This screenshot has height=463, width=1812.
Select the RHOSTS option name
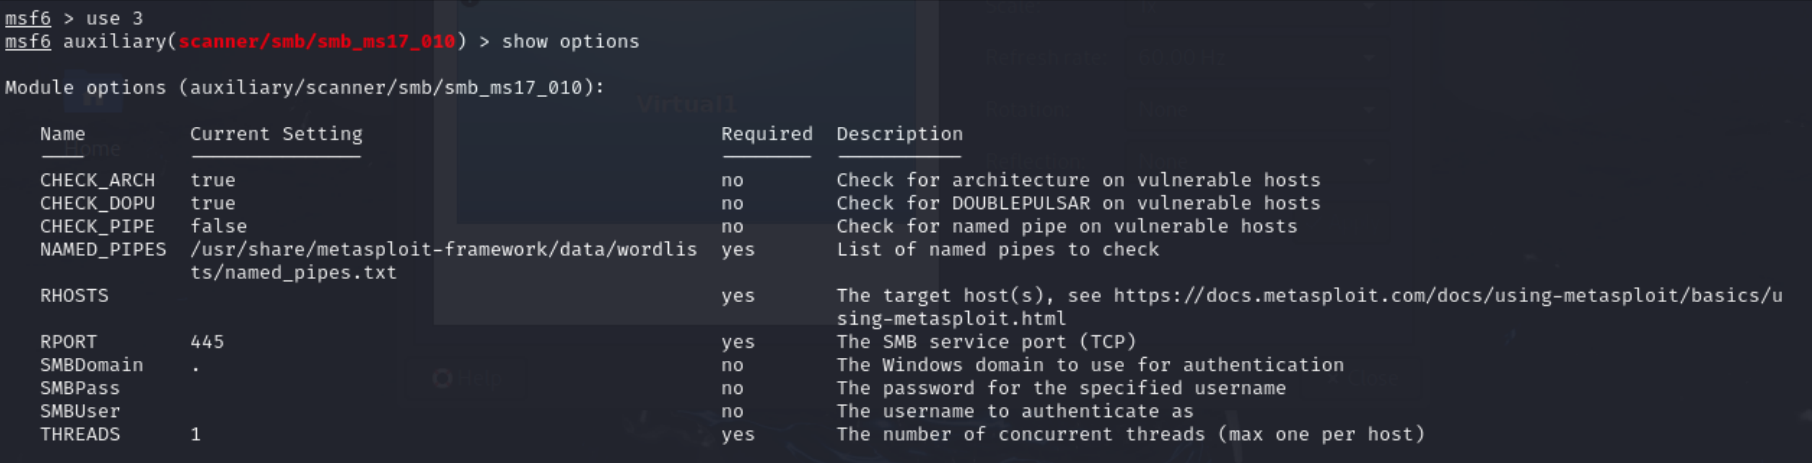(x=74, y=295)
